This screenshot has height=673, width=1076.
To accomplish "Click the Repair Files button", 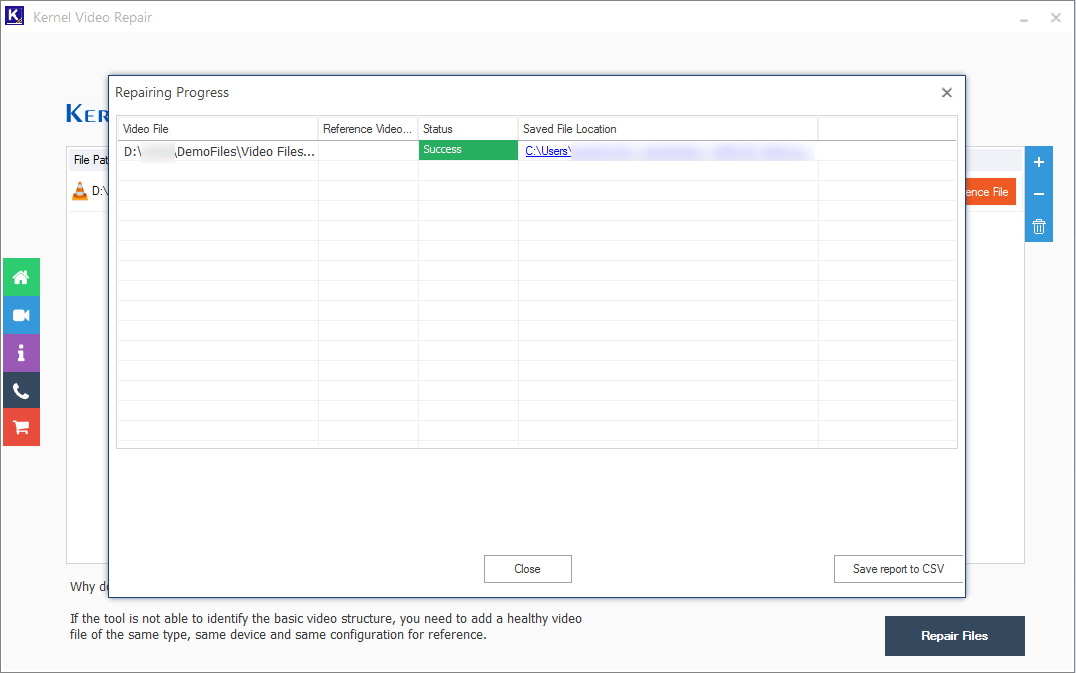I will pos(954,636).
